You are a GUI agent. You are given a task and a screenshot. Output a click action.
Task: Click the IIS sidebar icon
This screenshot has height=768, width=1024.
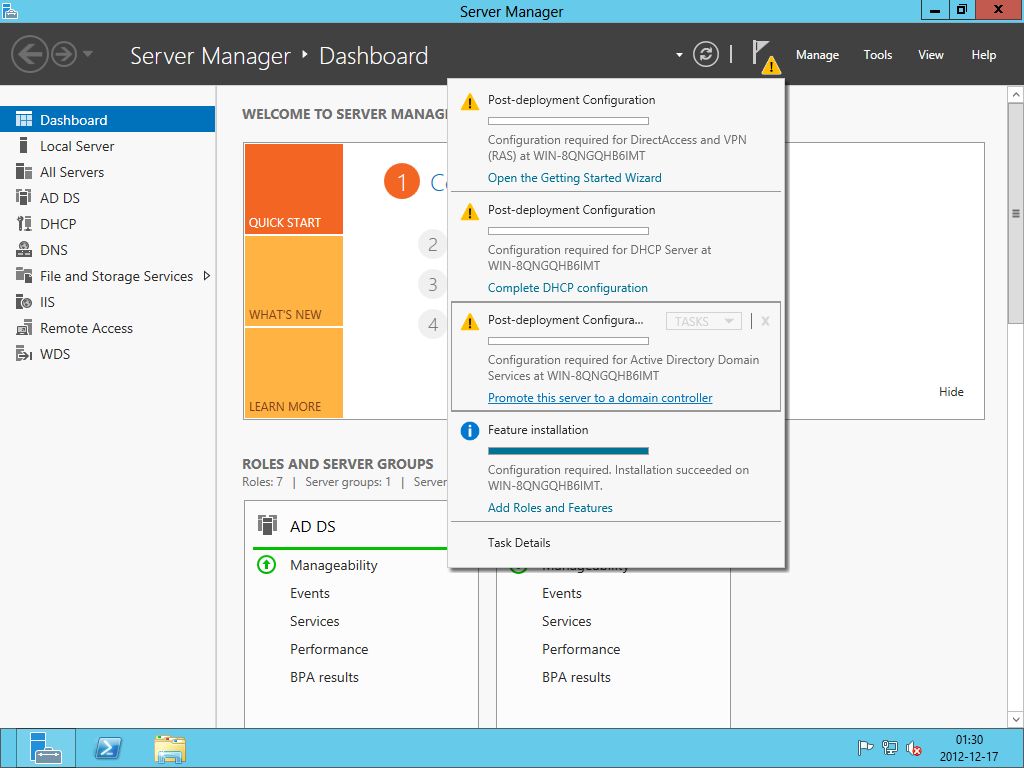[x=24, y=302]
